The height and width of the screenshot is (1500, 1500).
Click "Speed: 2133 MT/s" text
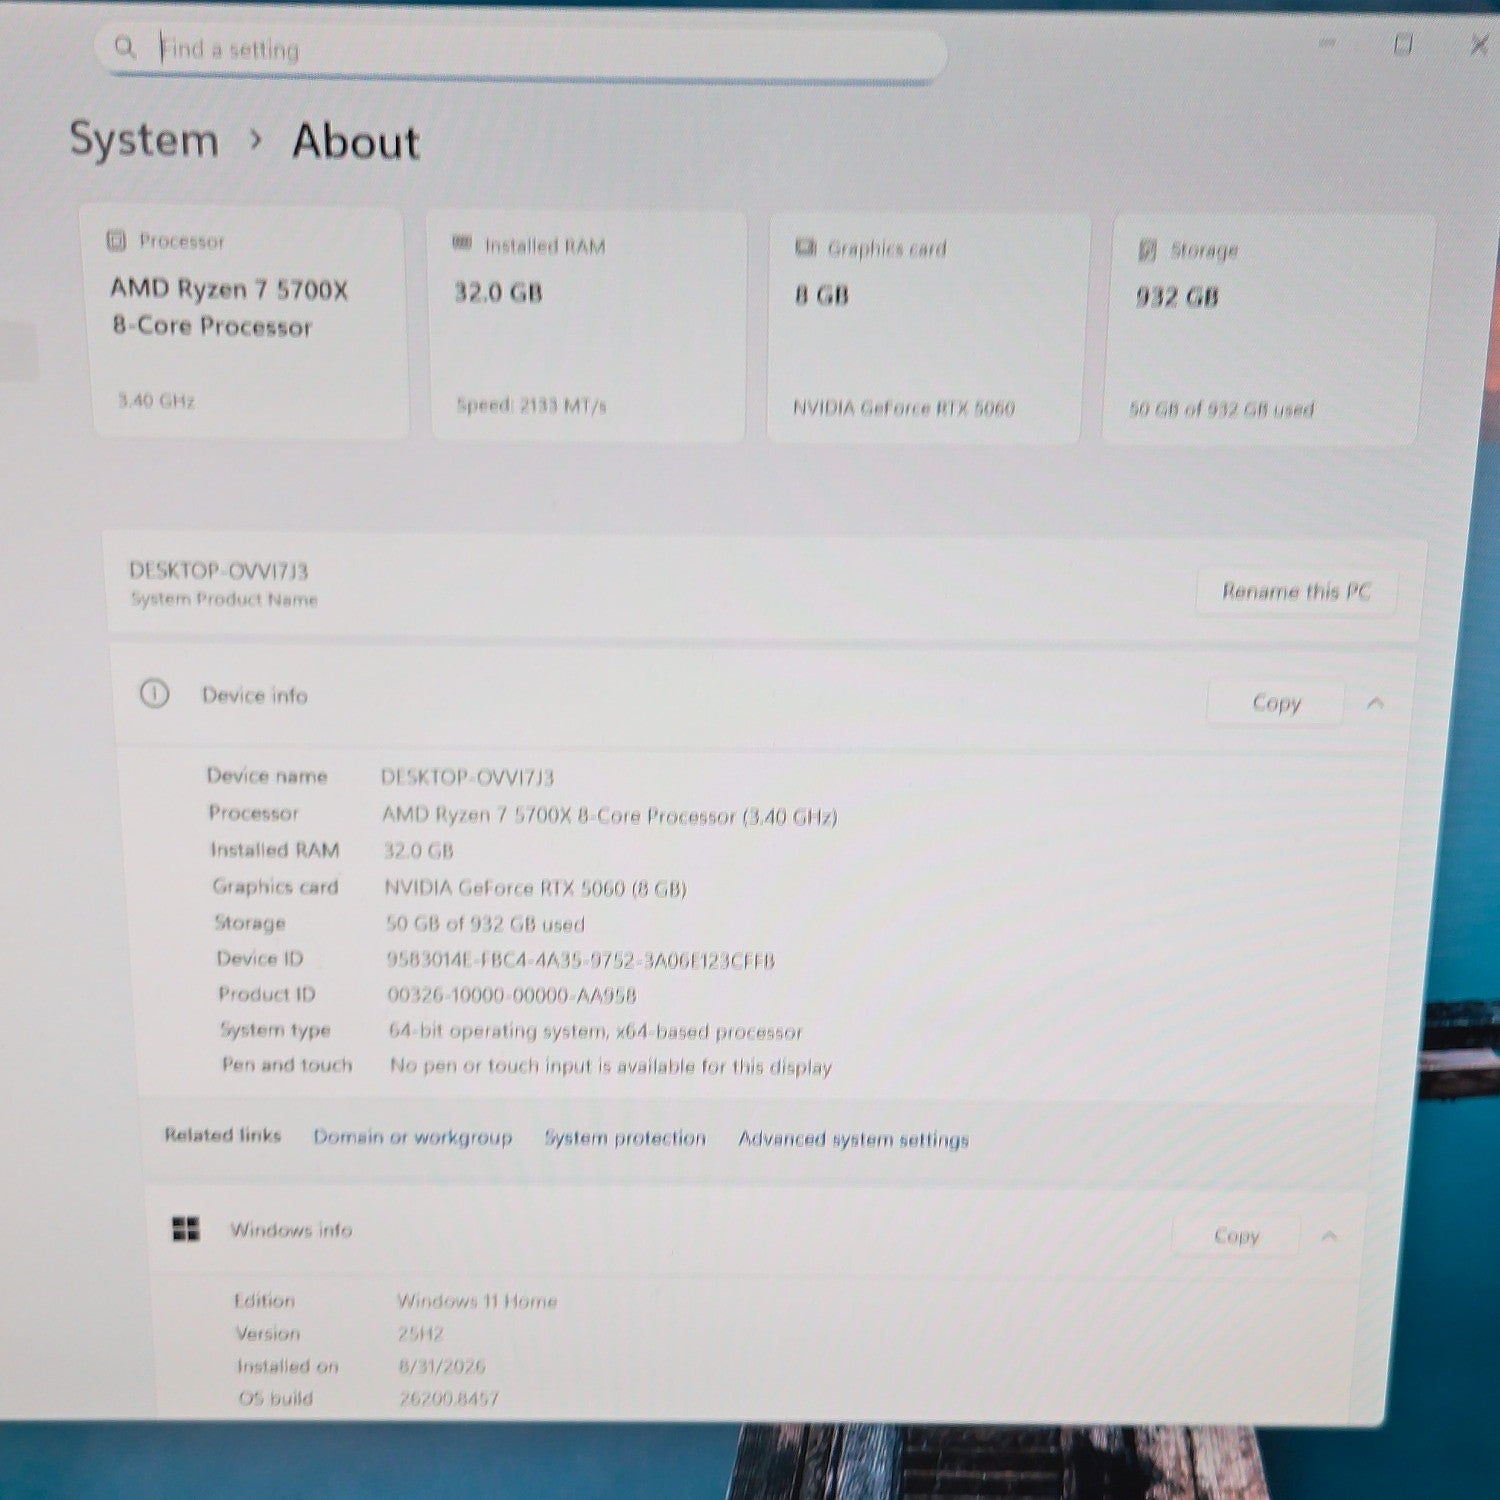[531, 405]
